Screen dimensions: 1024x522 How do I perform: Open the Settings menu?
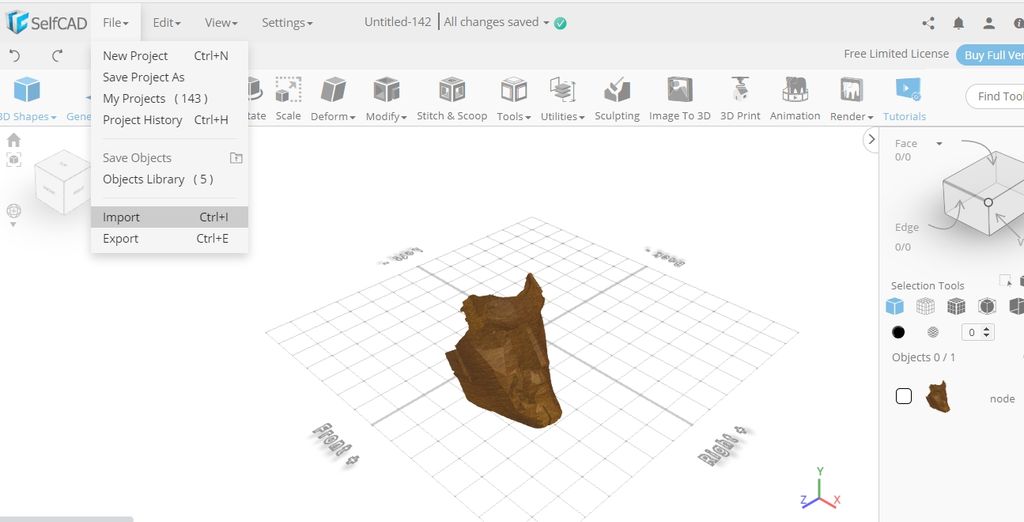pyautogui.click(x=287, y=23)
